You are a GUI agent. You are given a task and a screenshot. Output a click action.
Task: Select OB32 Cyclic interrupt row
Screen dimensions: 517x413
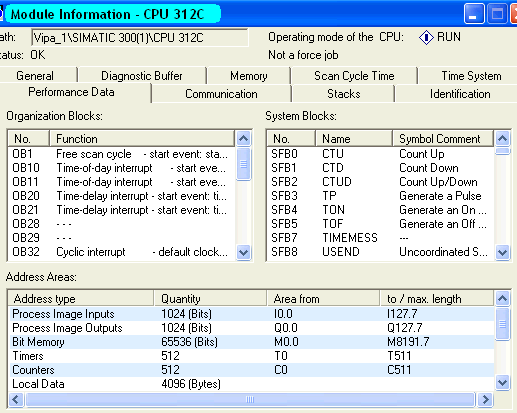(x=121, y=252)
